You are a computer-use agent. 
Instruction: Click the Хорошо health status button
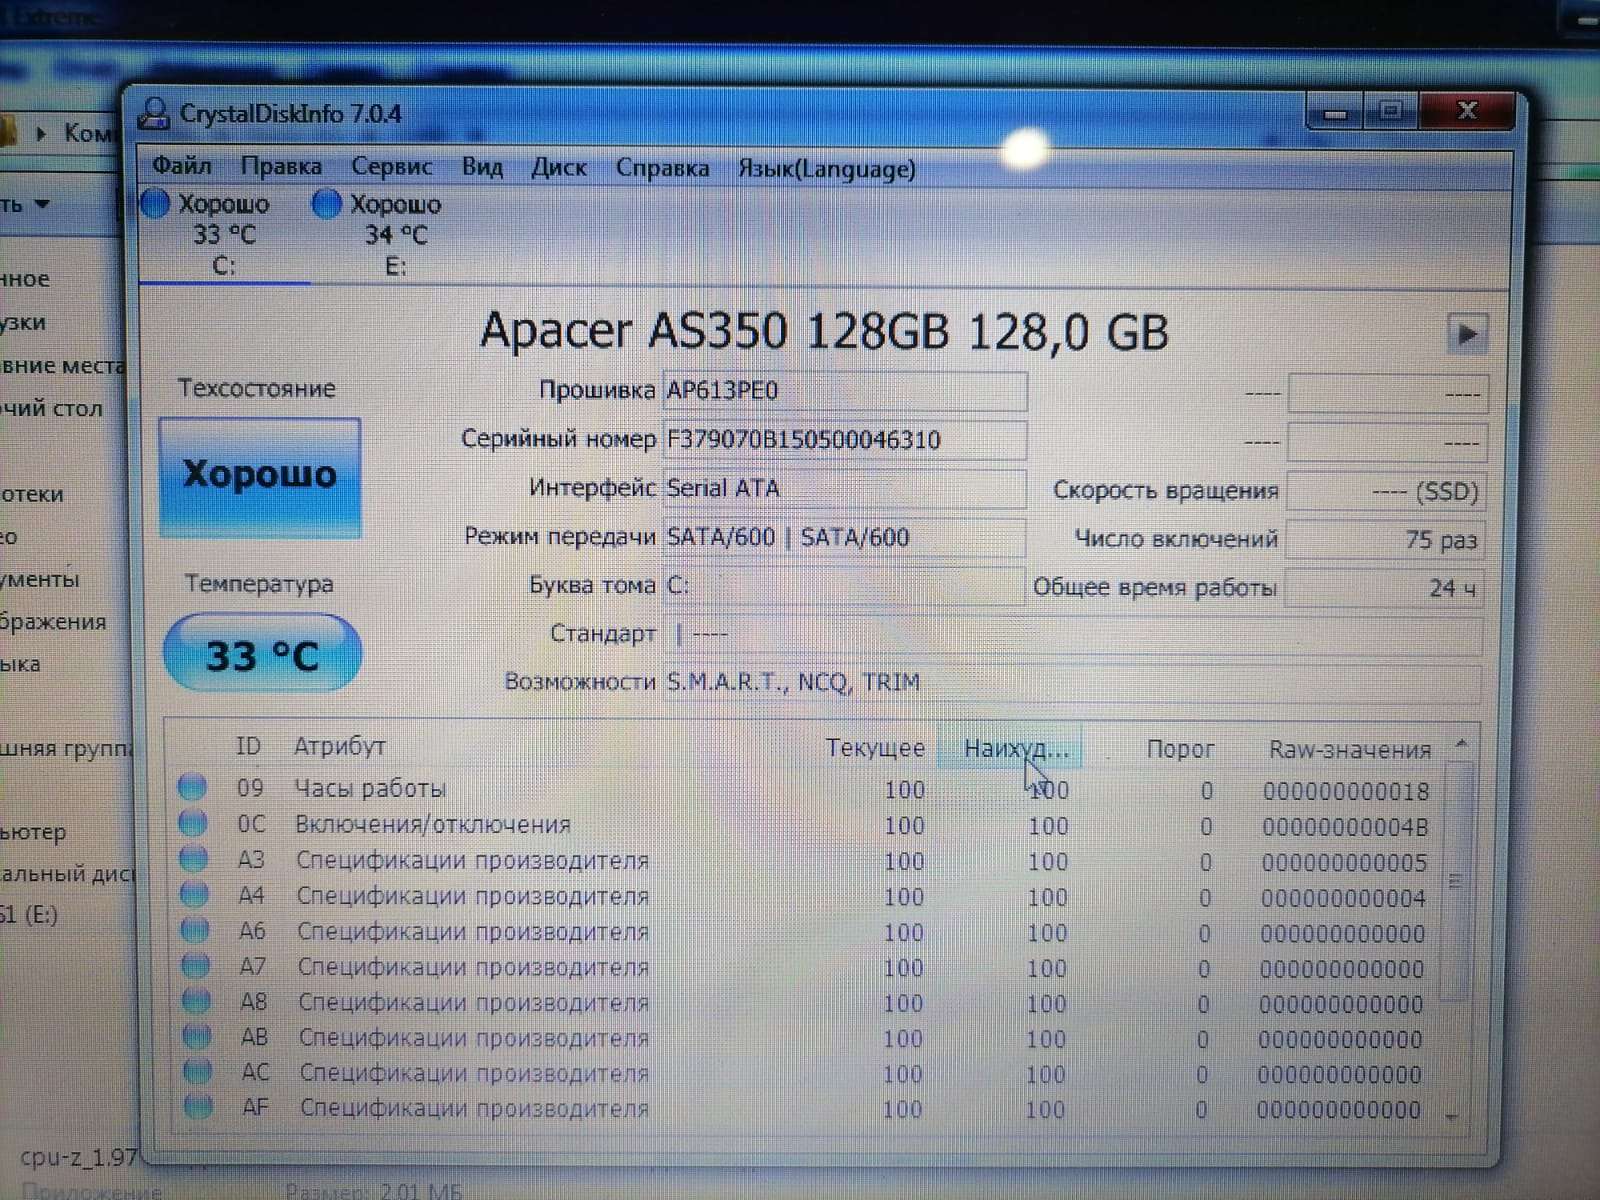coord(260,476)
